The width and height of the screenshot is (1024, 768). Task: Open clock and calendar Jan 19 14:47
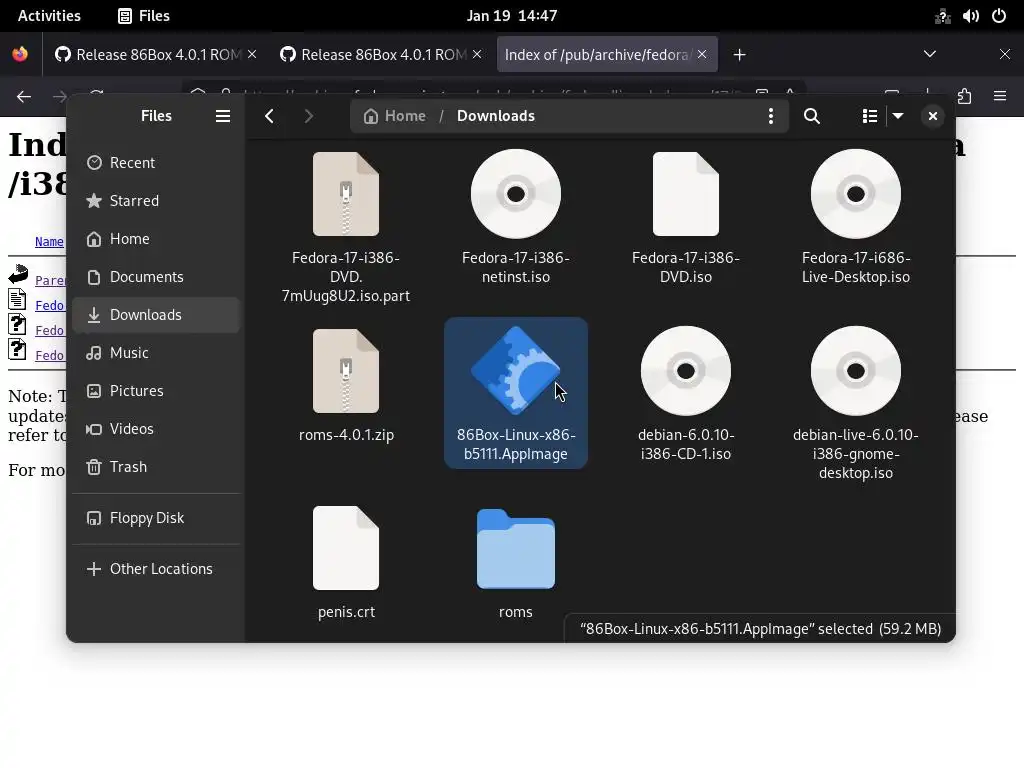tap(512, 16)
